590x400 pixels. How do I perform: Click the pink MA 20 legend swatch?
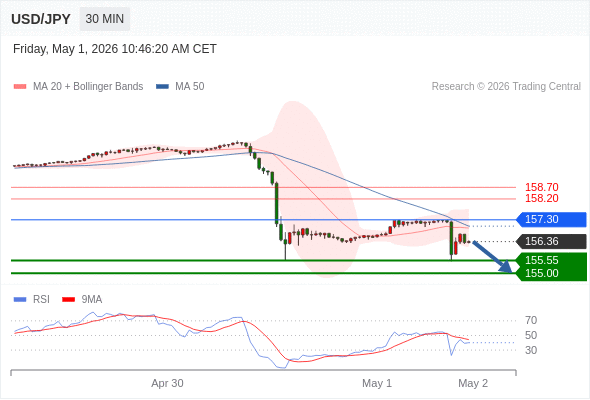click(x=20, y=87)
